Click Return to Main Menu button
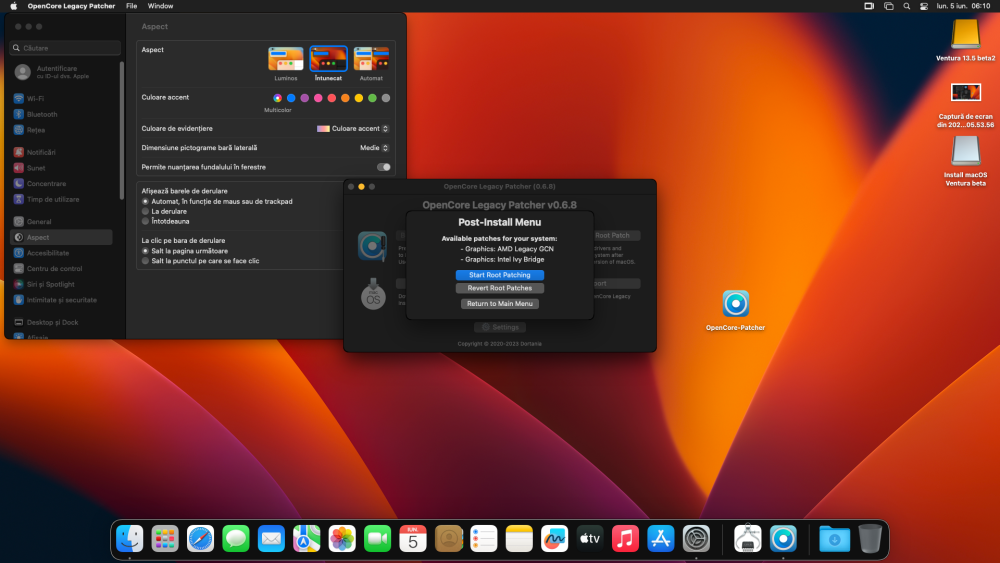This screenshot has height=563, width=1000. point(499,303)
